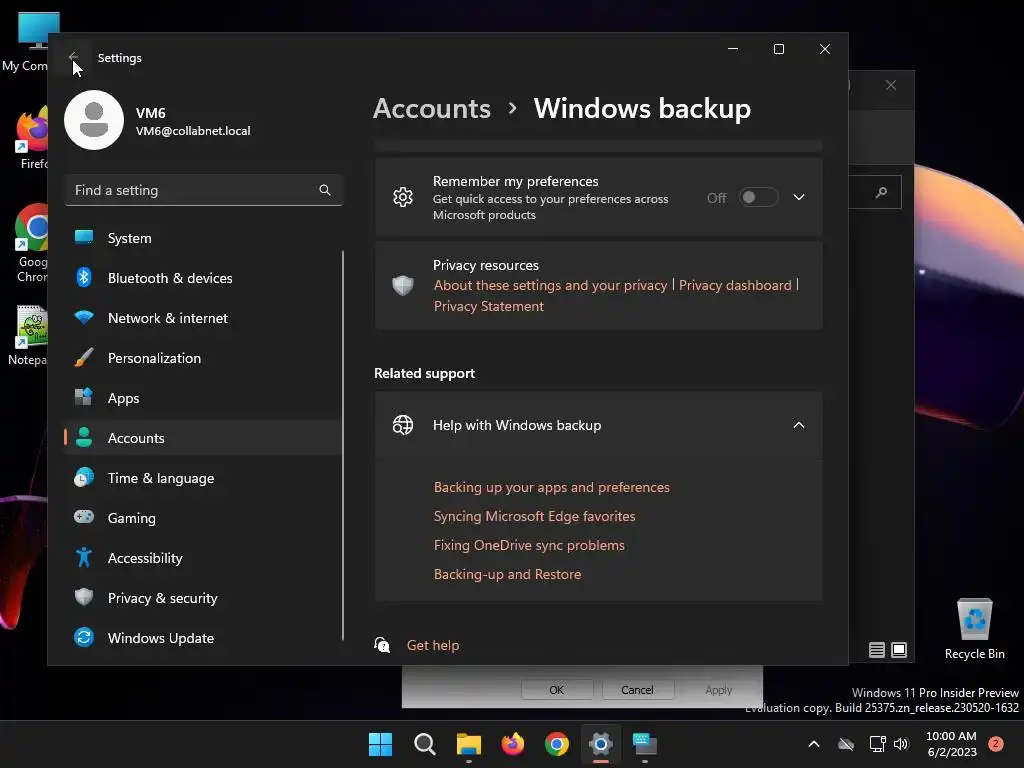1024x768 pixels.
Task: Click the Network wifi icon in sidebar
Action: click(84, 317)
